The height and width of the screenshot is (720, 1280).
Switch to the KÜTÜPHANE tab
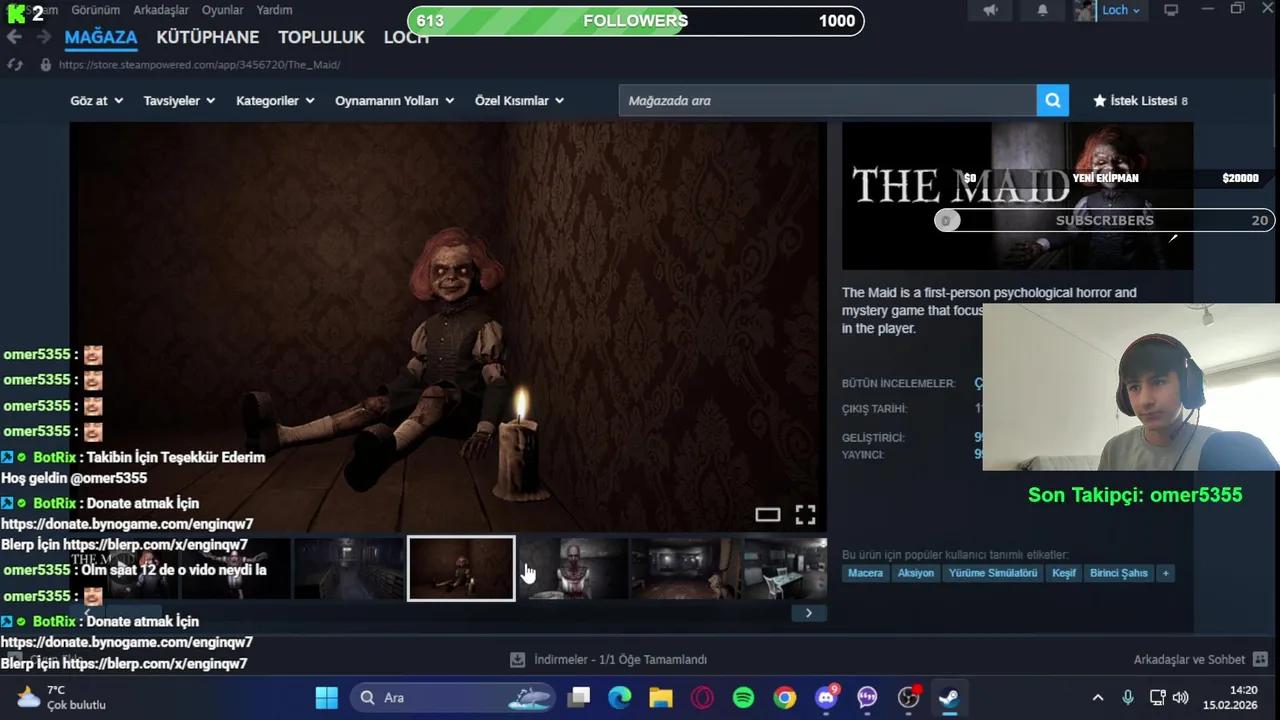click(207, 37)
